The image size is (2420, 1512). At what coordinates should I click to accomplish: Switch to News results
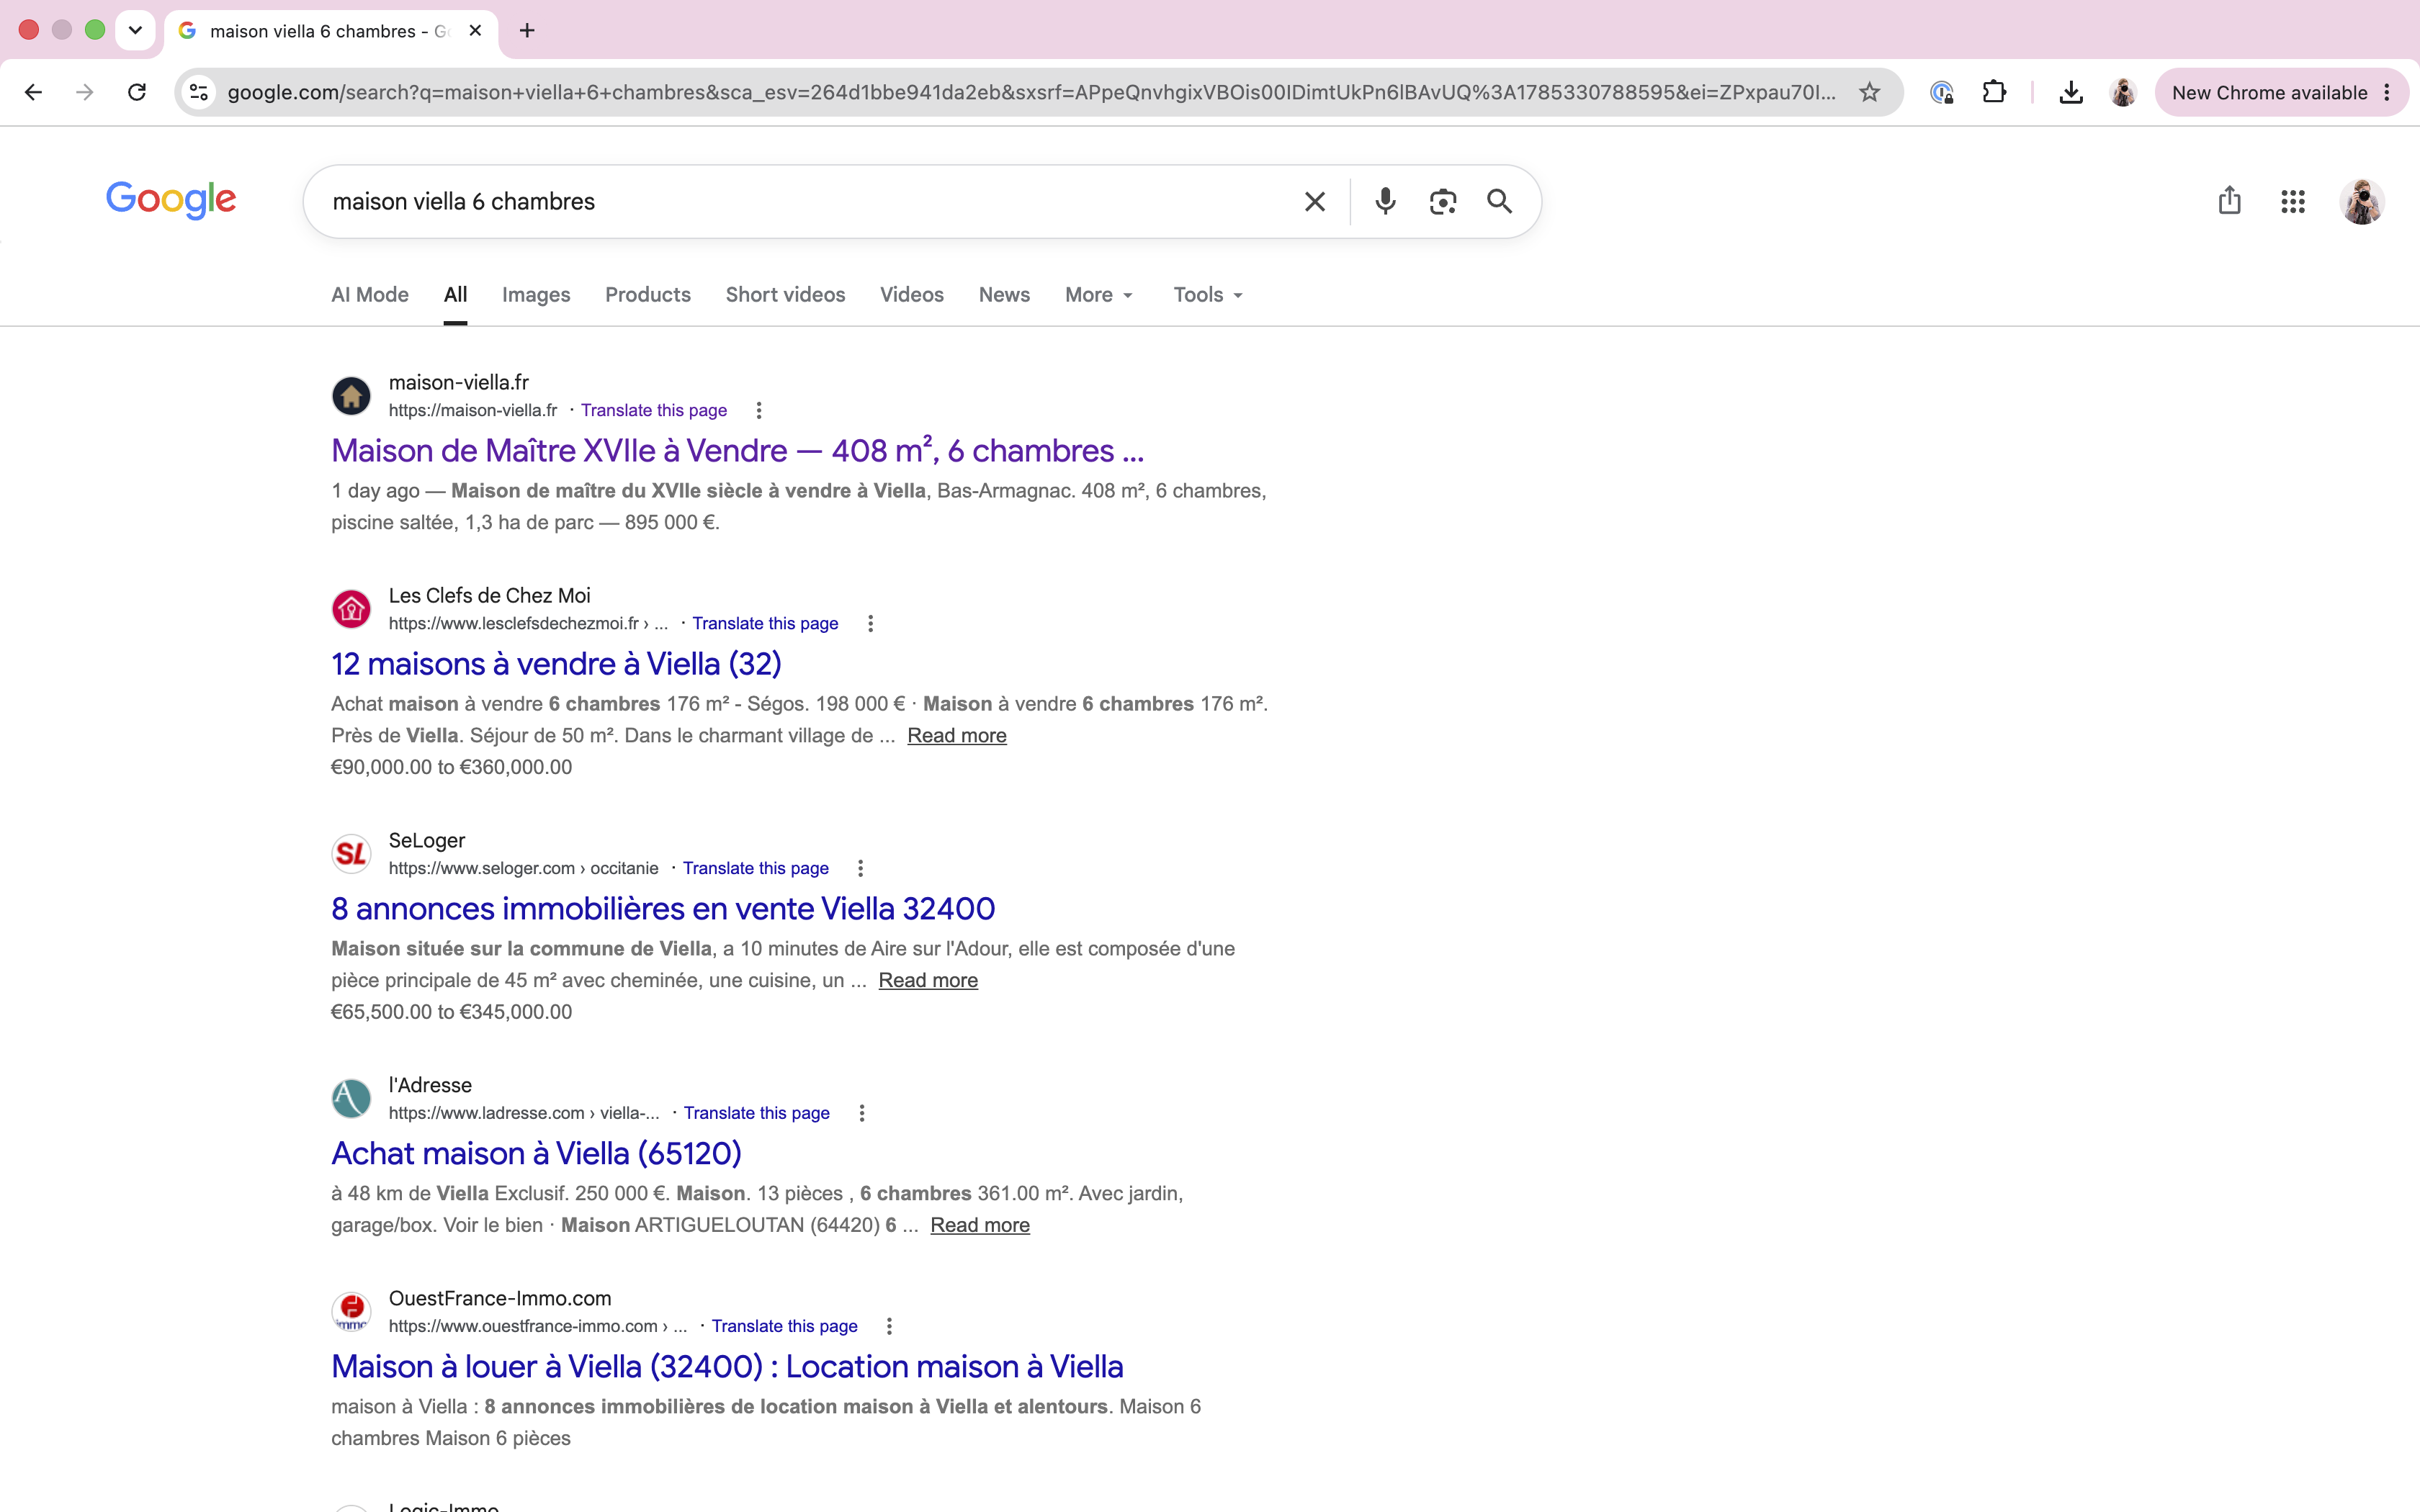click(x=1004, y=295)
